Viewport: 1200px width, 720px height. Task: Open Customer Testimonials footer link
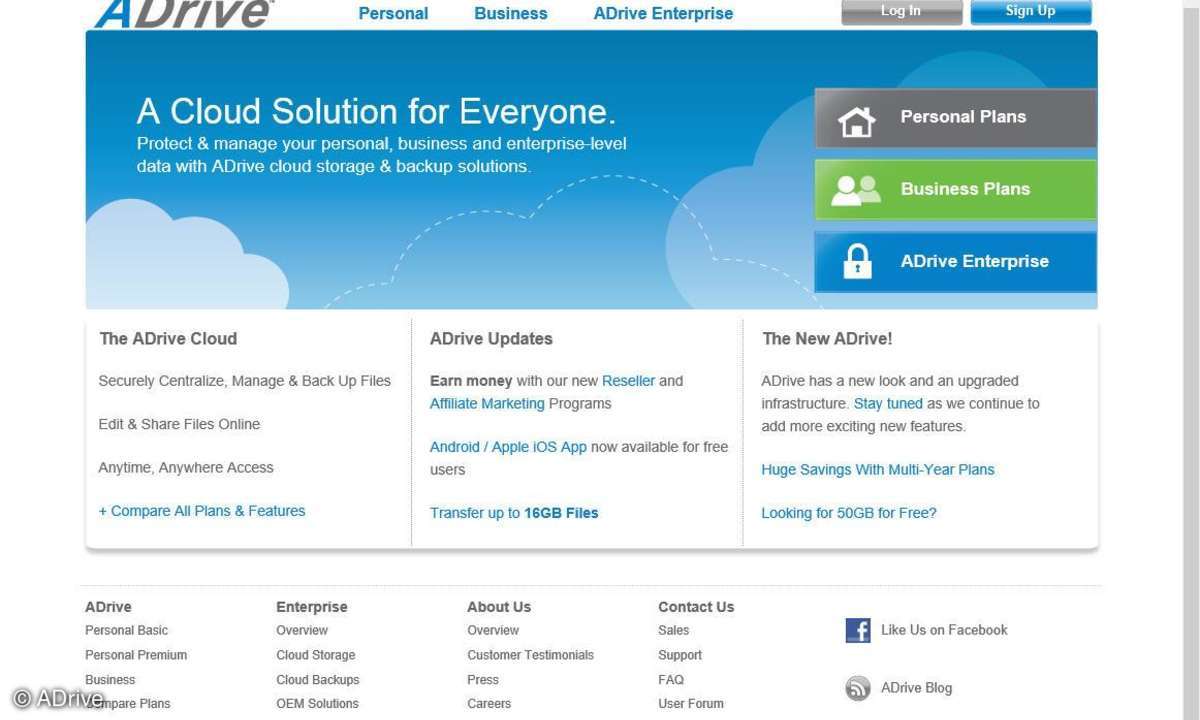pos(530,655)
